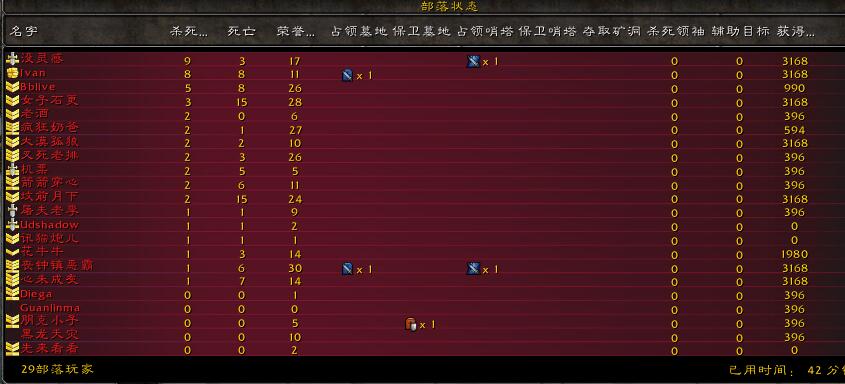Select player name Guanlinma
The width and height of the screenshot is (845, 384).
tap(50, 308)
